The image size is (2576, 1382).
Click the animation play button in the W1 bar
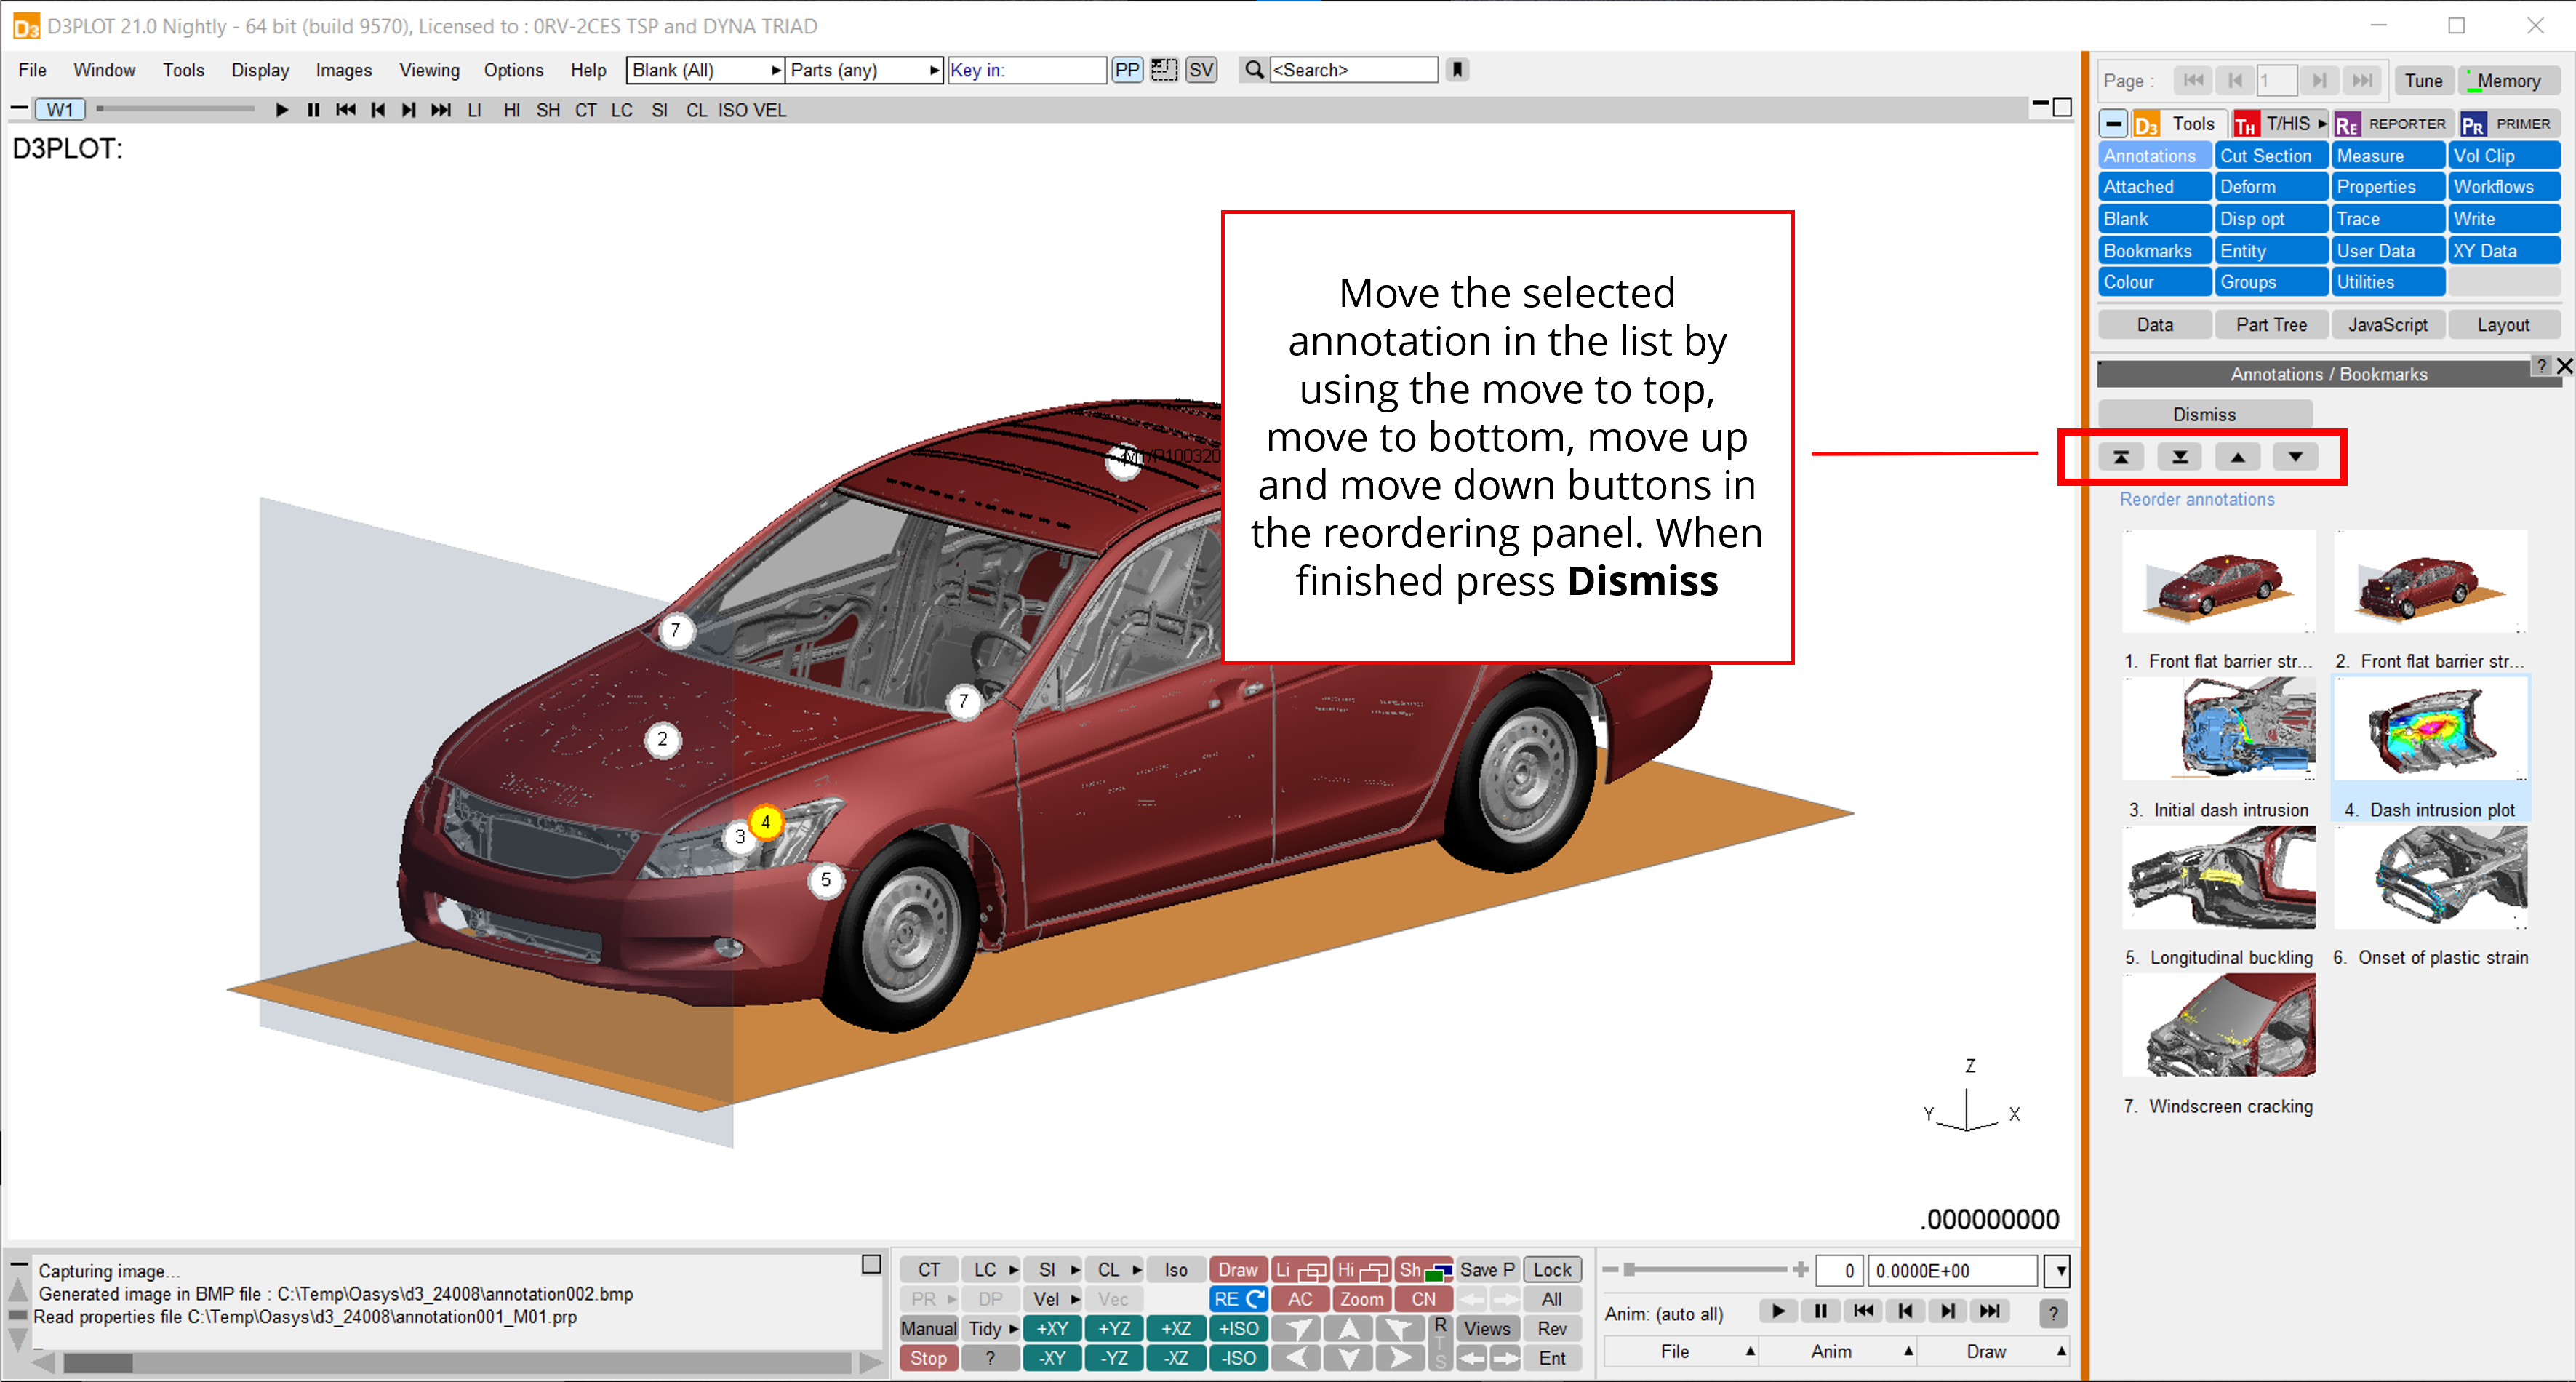281,110
